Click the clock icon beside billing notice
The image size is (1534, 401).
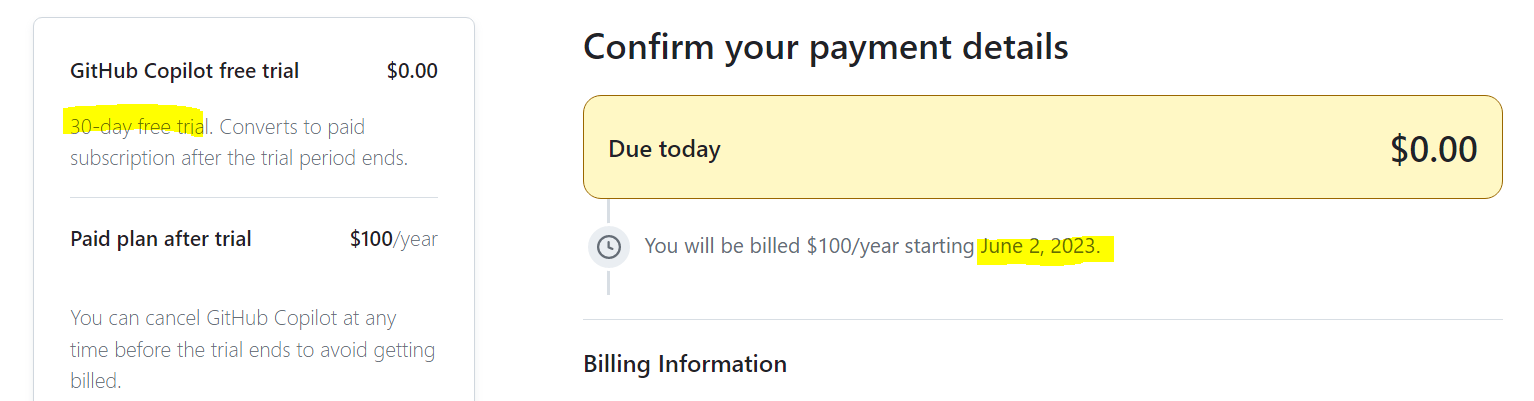(608, 246)
